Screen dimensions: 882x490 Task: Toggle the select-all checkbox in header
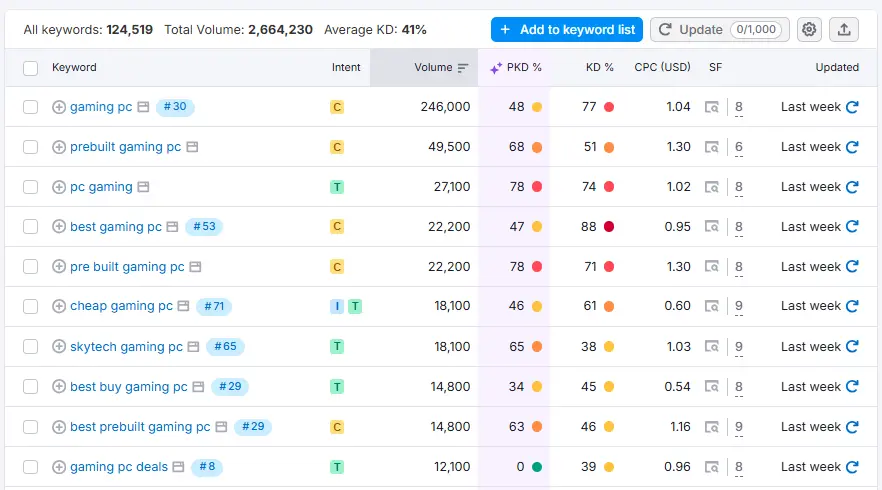[x=30, y=68]
